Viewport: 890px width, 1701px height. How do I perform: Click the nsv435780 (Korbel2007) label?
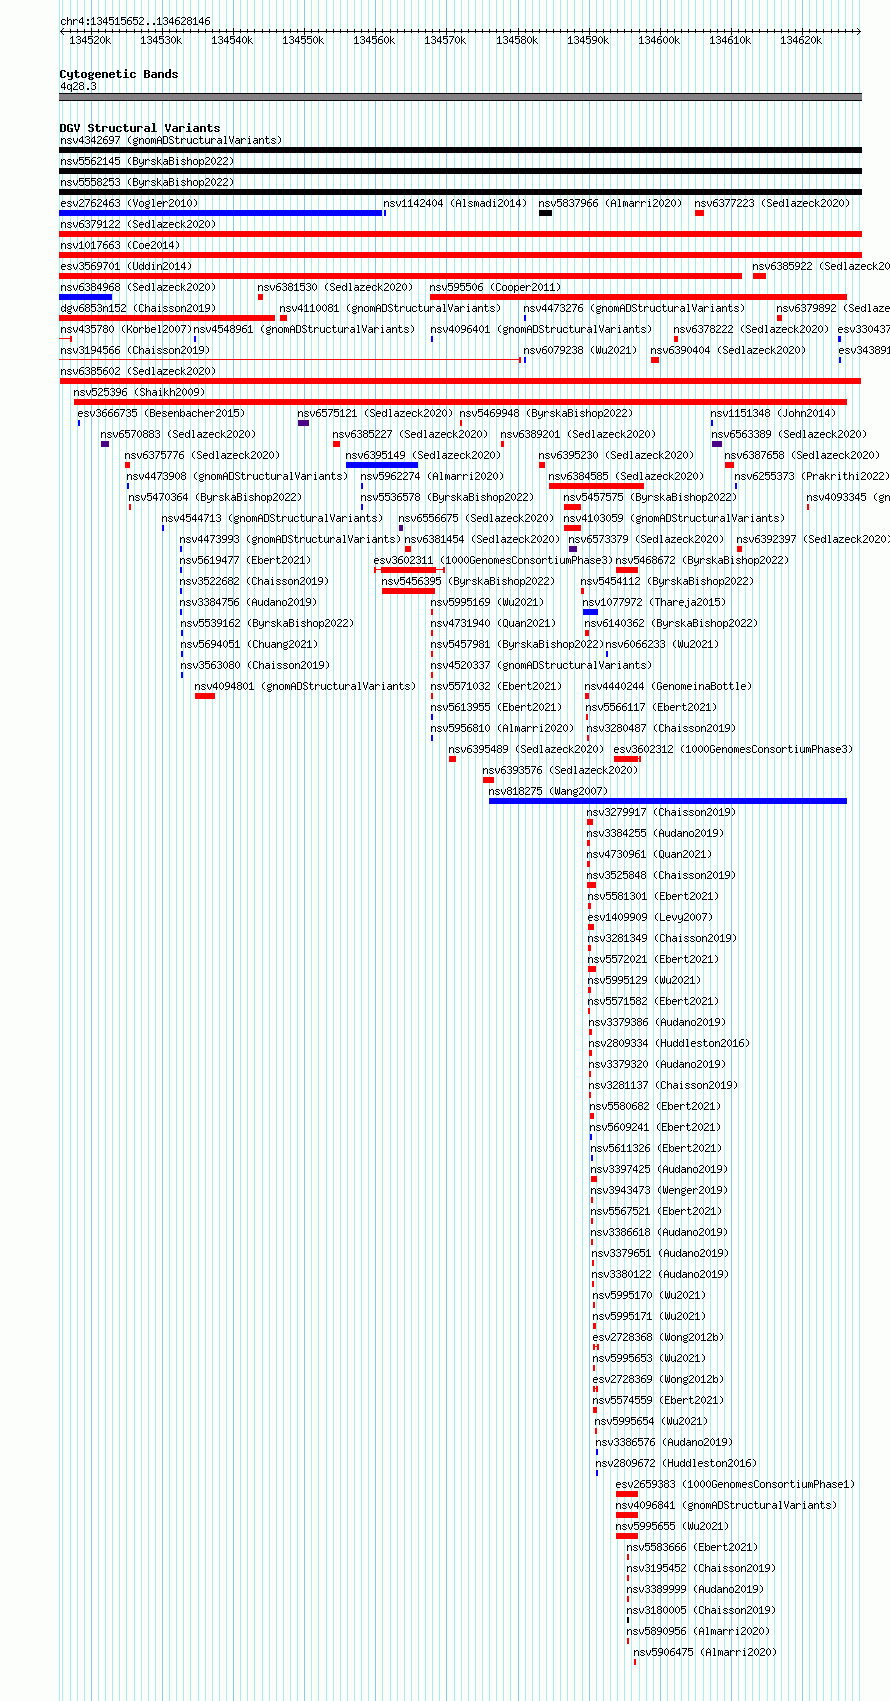click(x=125, y=329)
